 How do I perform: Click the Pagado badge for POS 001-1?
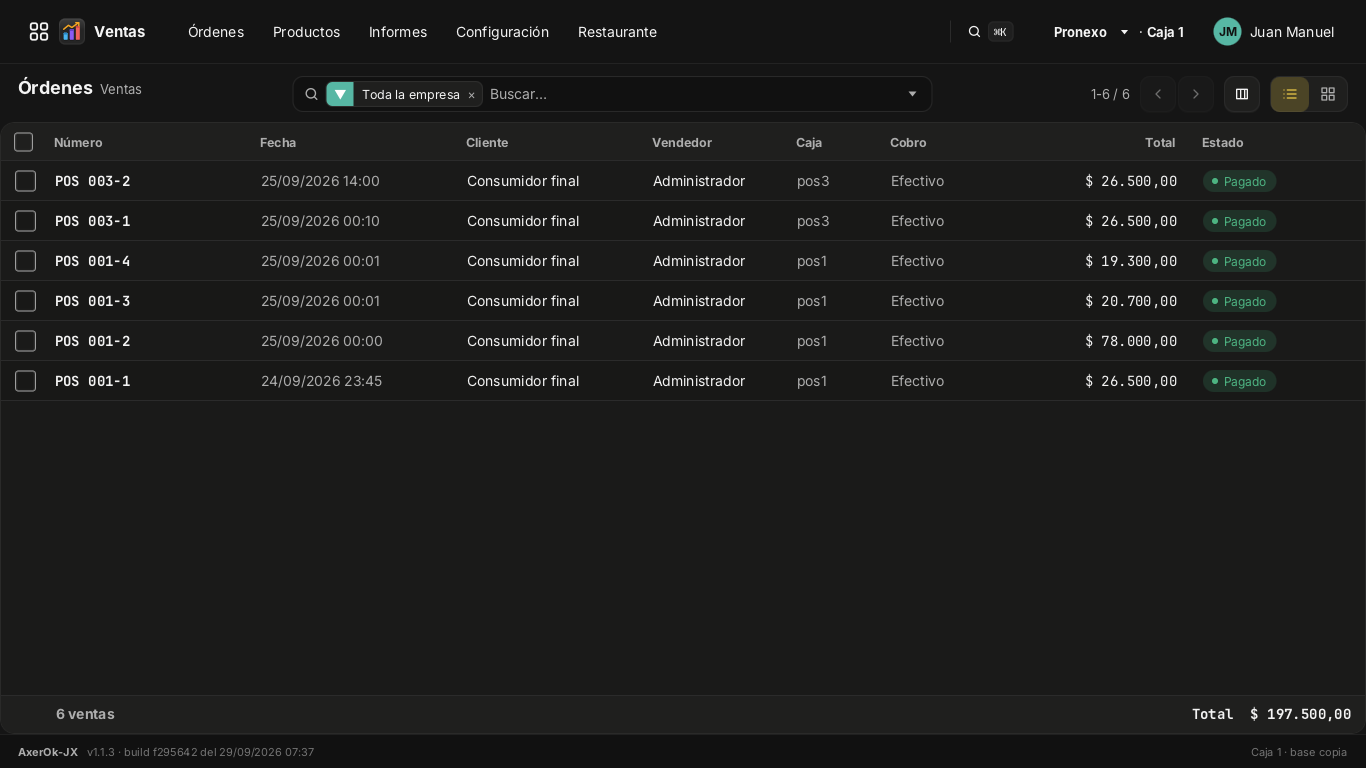click(1239, 381)
